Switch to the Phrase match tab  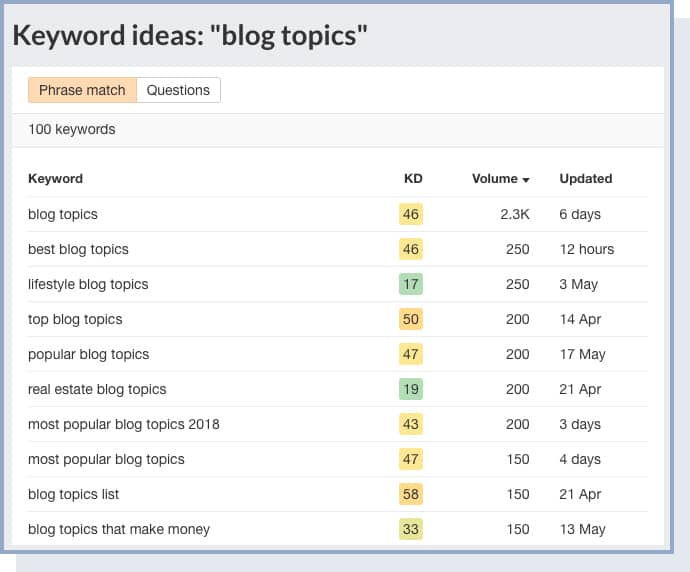82,90
